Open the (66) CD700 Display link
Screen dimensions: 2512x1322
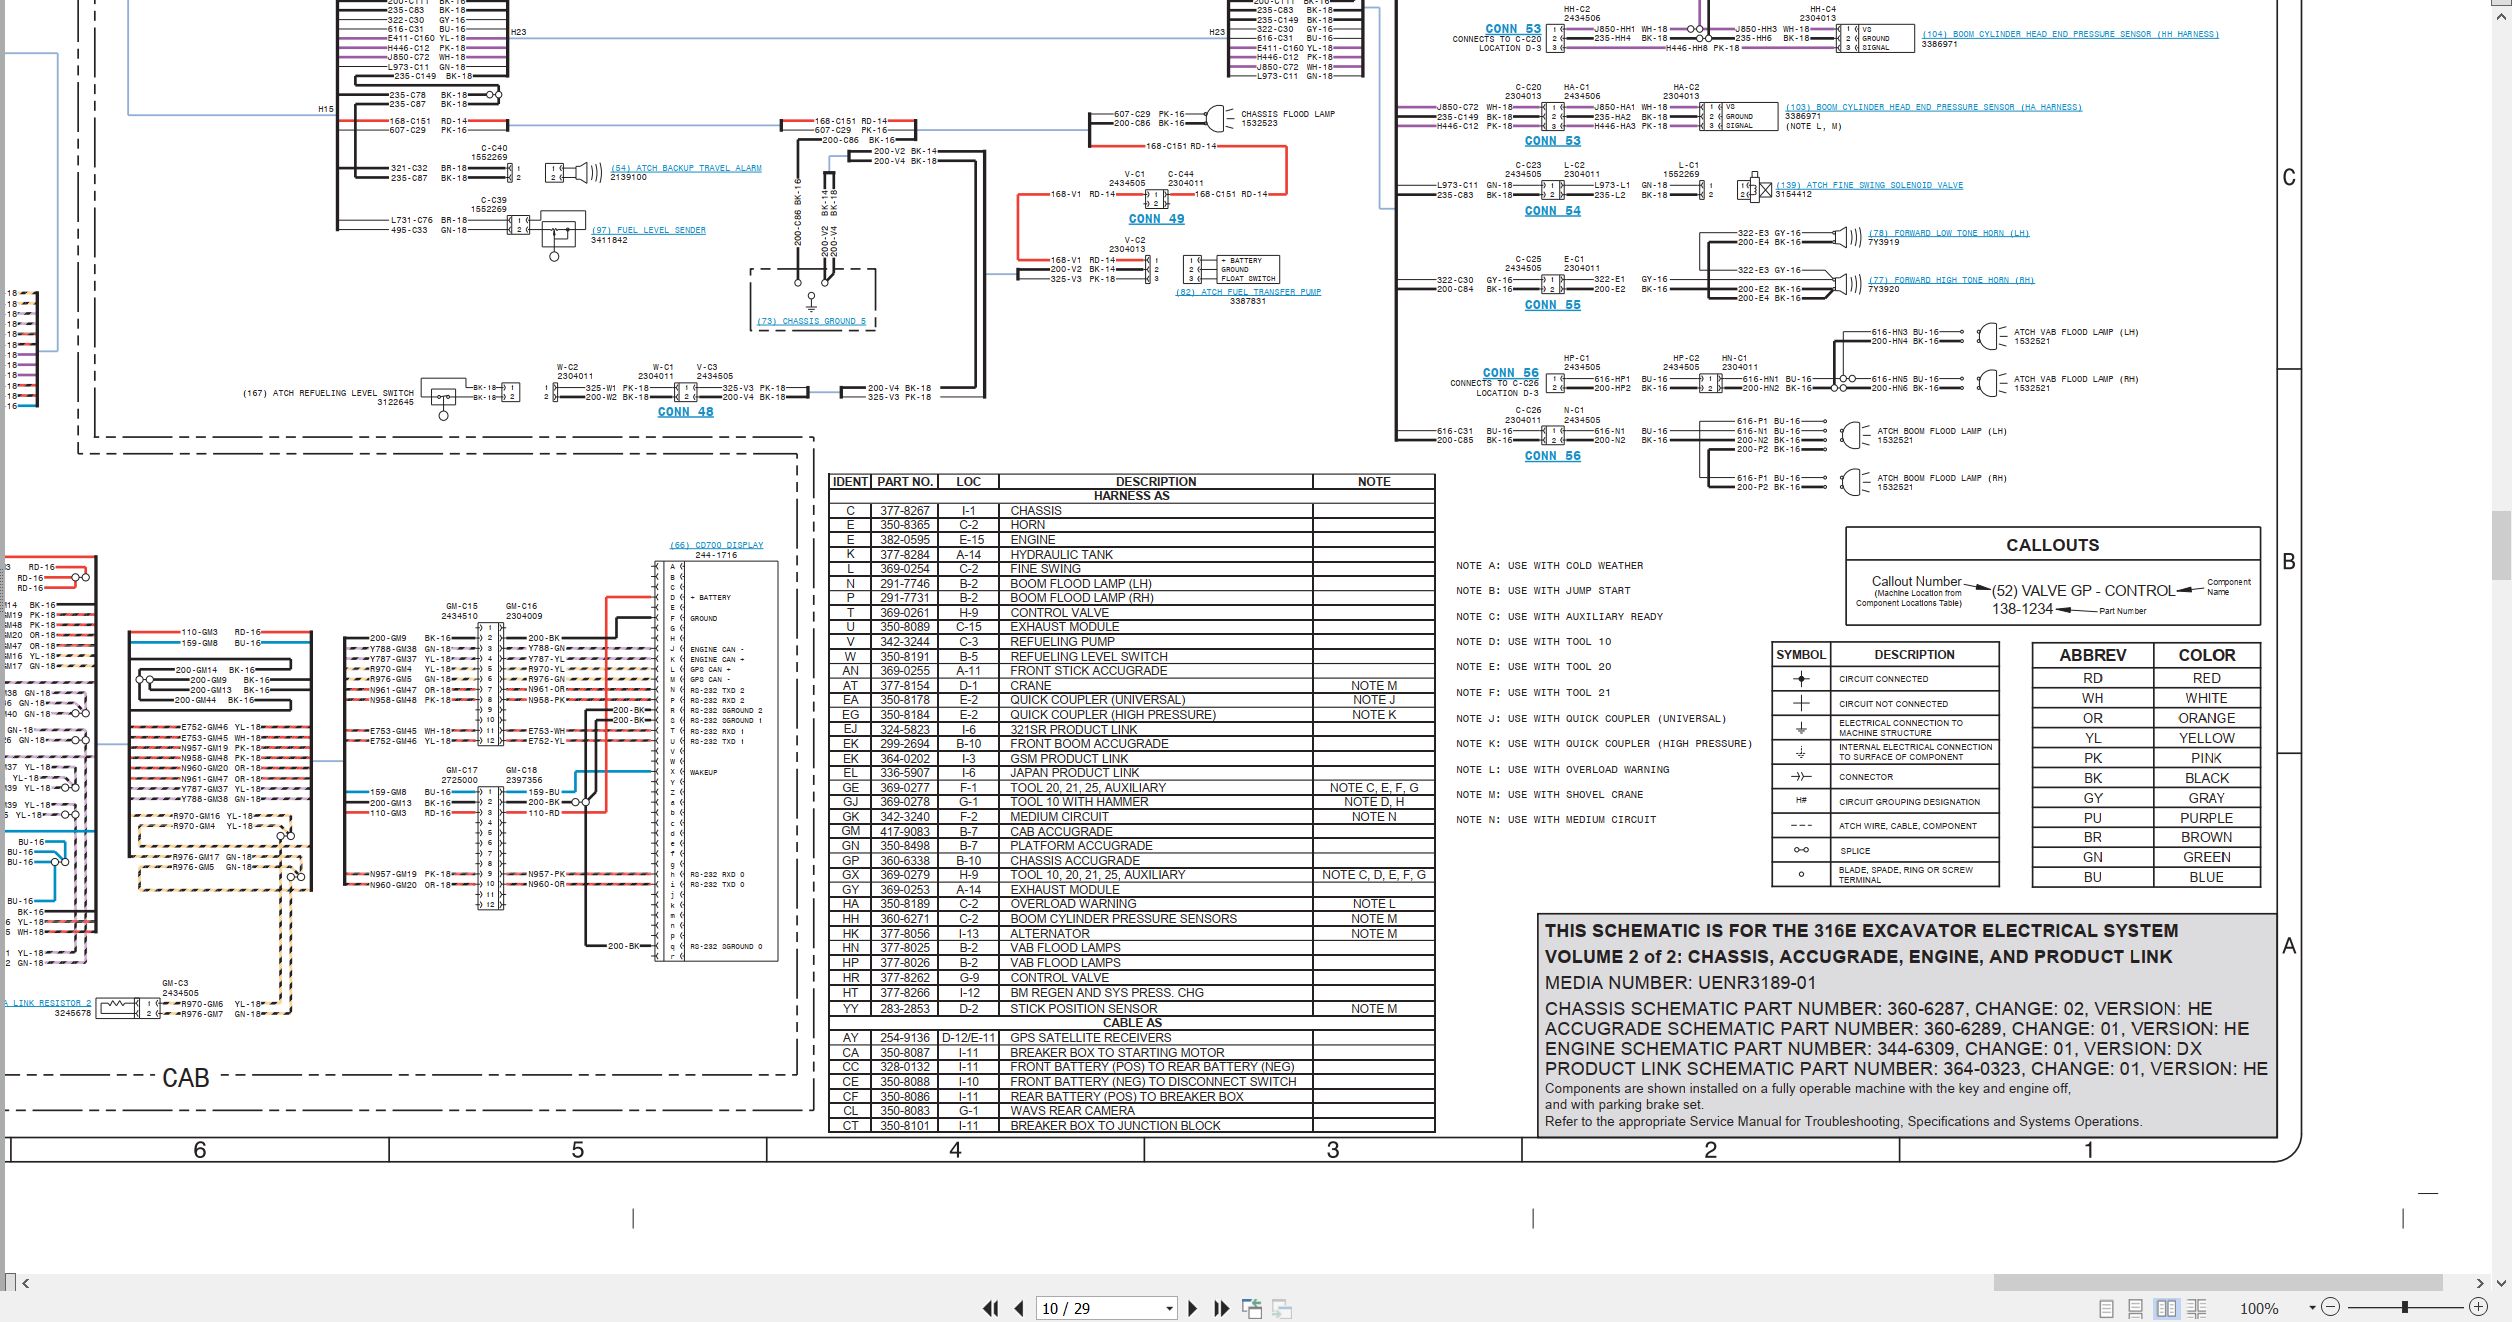716,545
